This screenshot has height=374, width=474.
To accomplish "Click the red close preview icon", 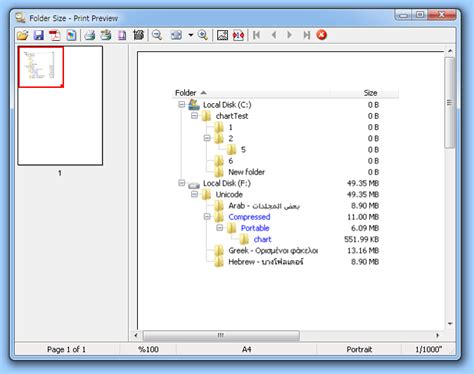I will click(321, 35).
